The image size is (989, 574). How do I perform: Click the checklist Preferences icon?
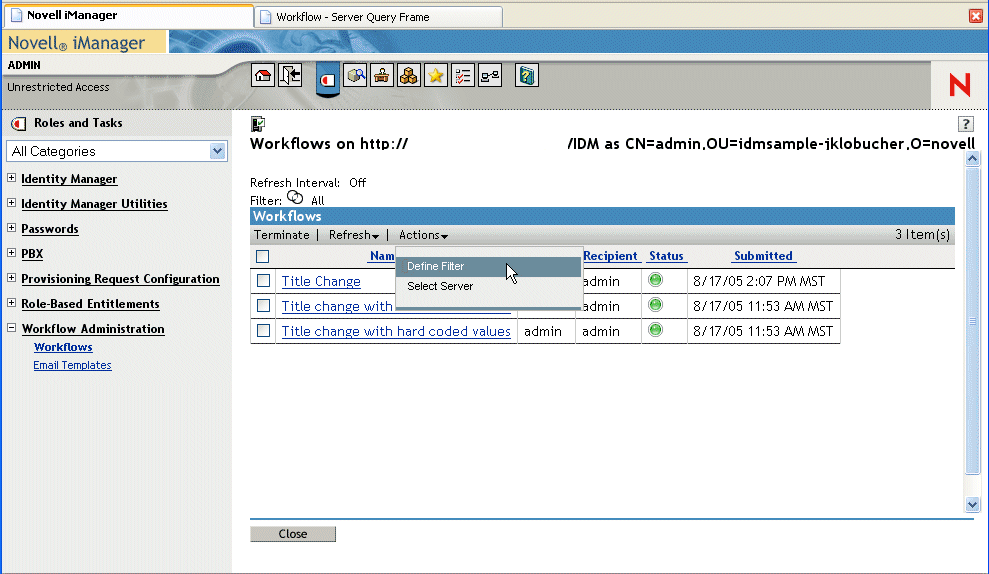tap(463, 76)
